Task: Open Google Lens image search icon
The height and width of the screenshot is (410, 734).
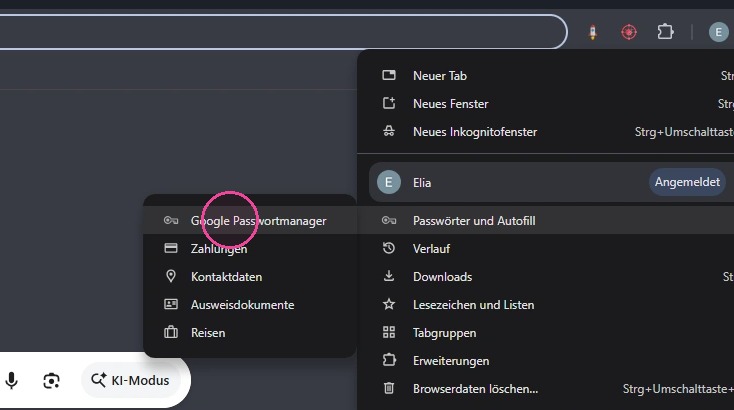Action: point(51,381)
